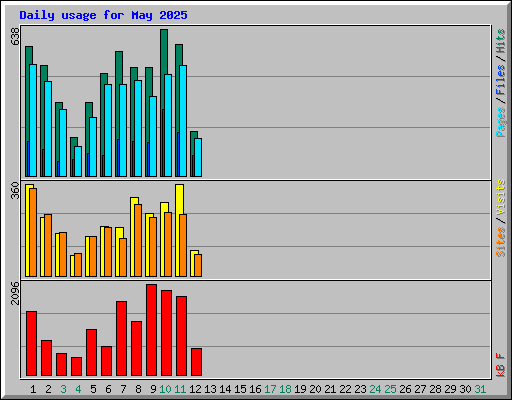Image resolution: width=512 pixels, height=400 pixels.
Task: Click day label 8
Action: point(138,389)
